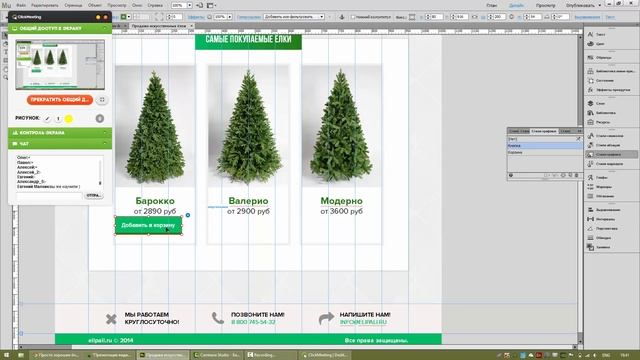The image size is (640, 360).
Task: Open the Файл menu
Action: (x=21, y=5)
